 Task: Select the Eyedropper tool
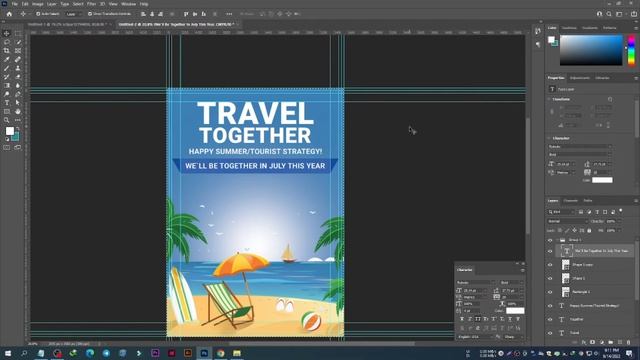(7, 60)
